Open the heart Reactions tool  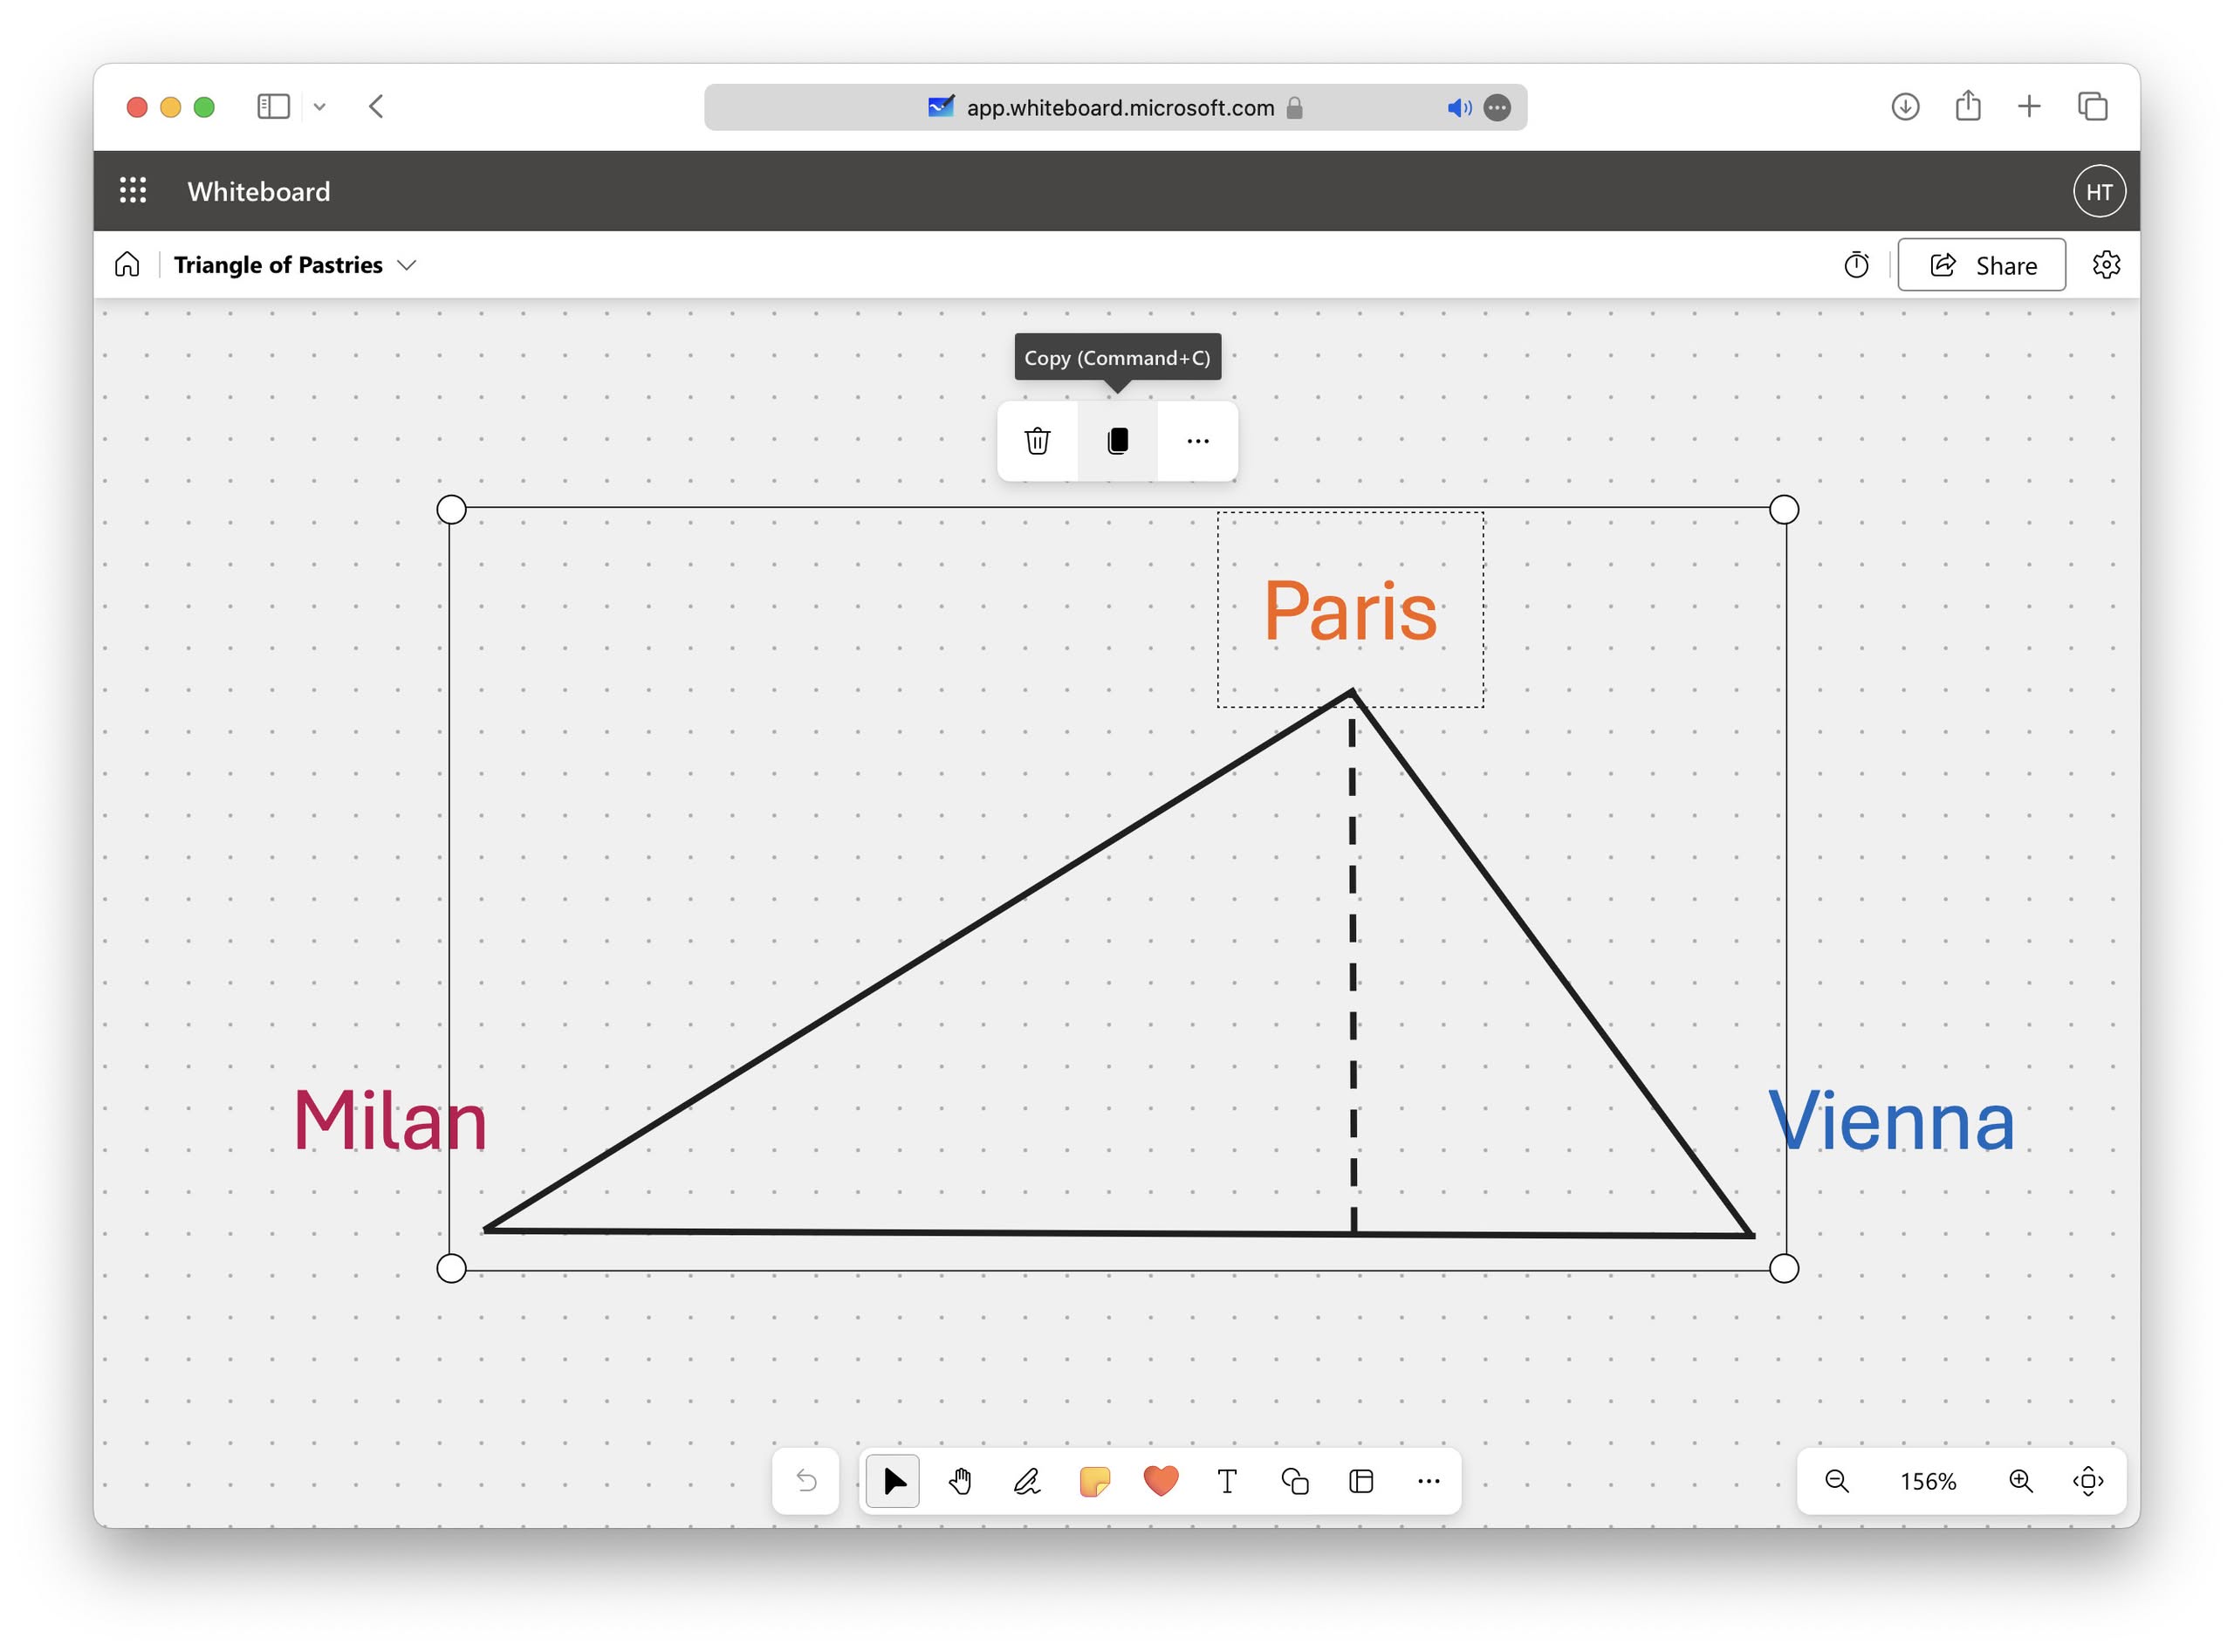point(1161,1481)
